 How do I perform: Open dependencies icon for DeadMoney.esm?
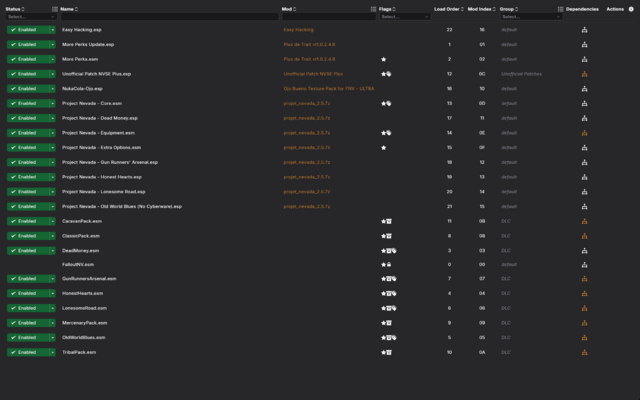point(584,251)
